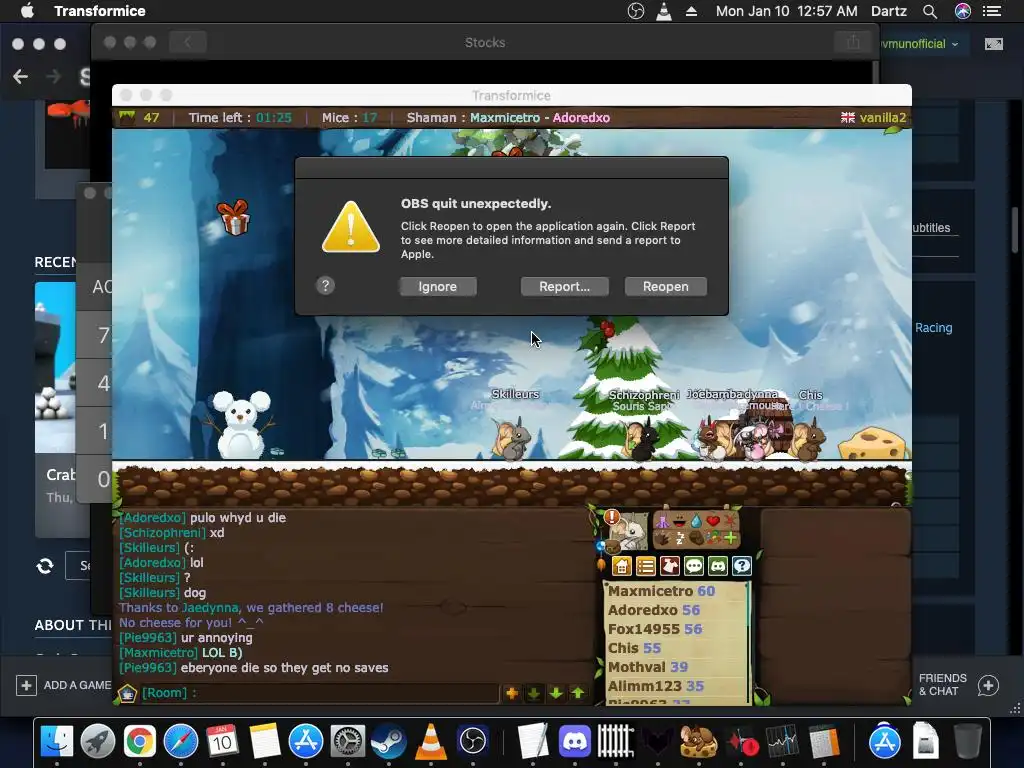Click the Ignore button in OBS dialog
This screenshot has height=768, width=1024.
point(438,286)
